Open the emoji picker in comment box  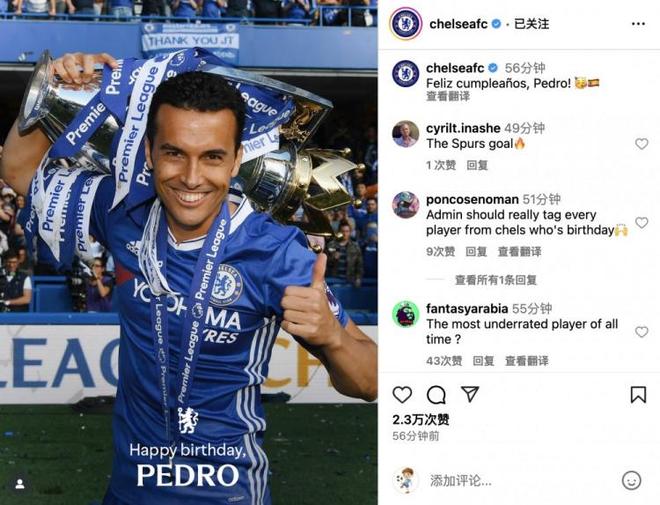[x=631, y=480]
